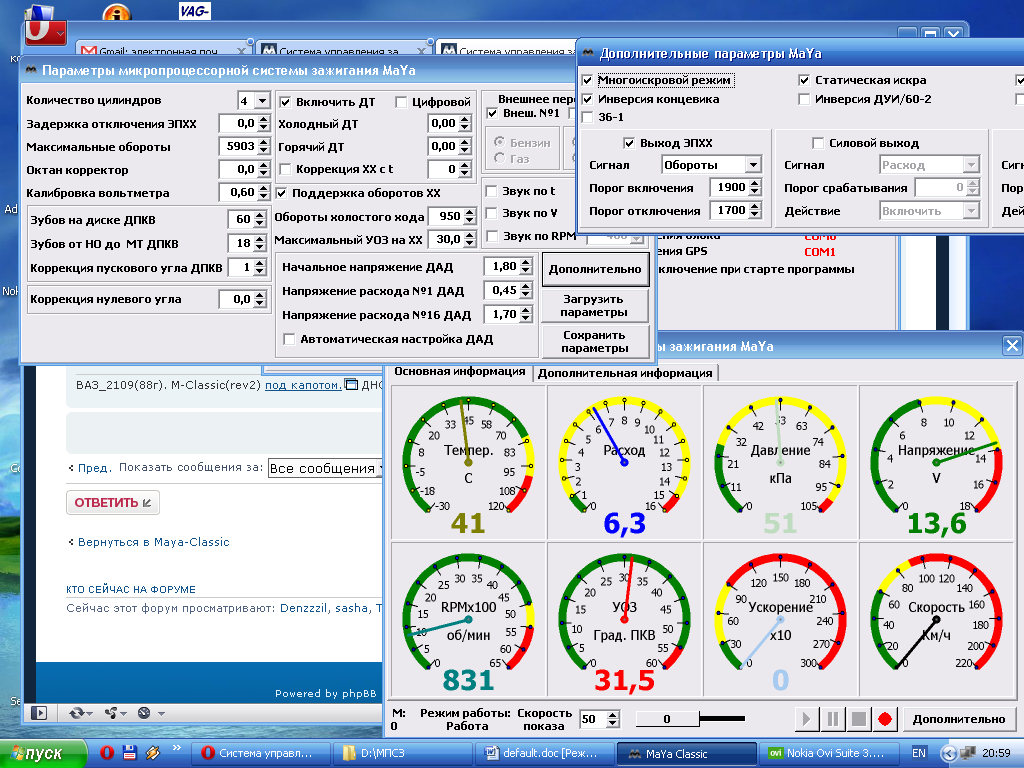The width and height of the screenshot is (1024, 768).
Task: Open Opera Turbo speedometer icon in status bar
Action: pos(144,713)
